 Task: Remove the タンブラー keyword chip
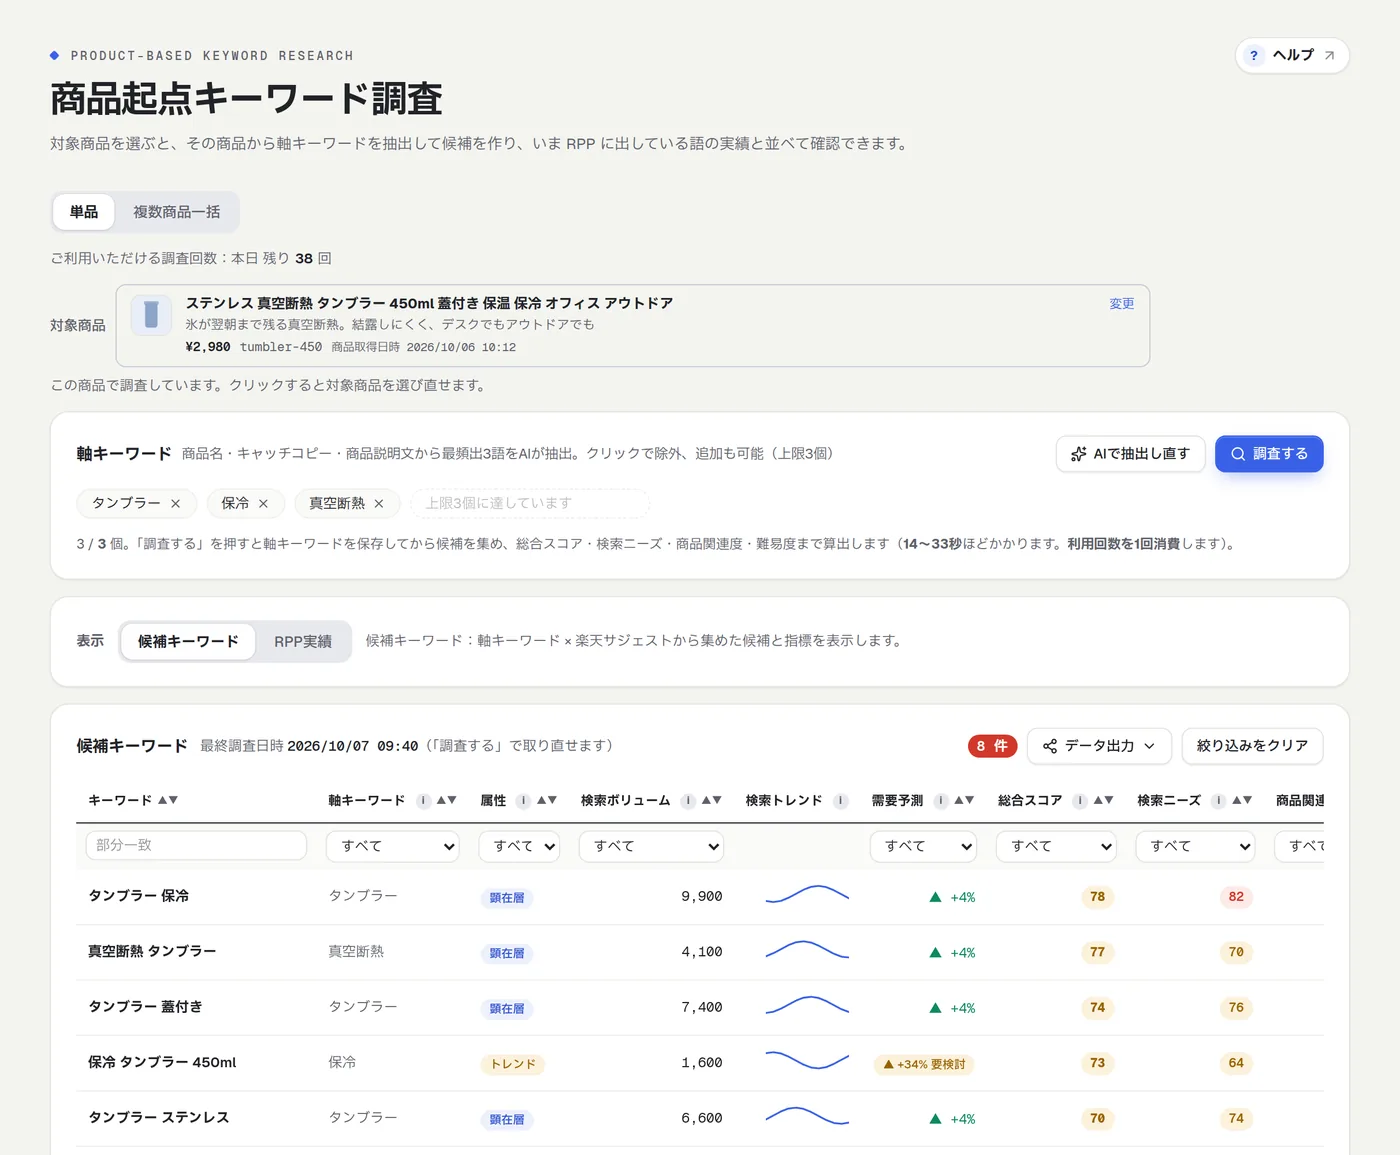(x=176, y=504)
